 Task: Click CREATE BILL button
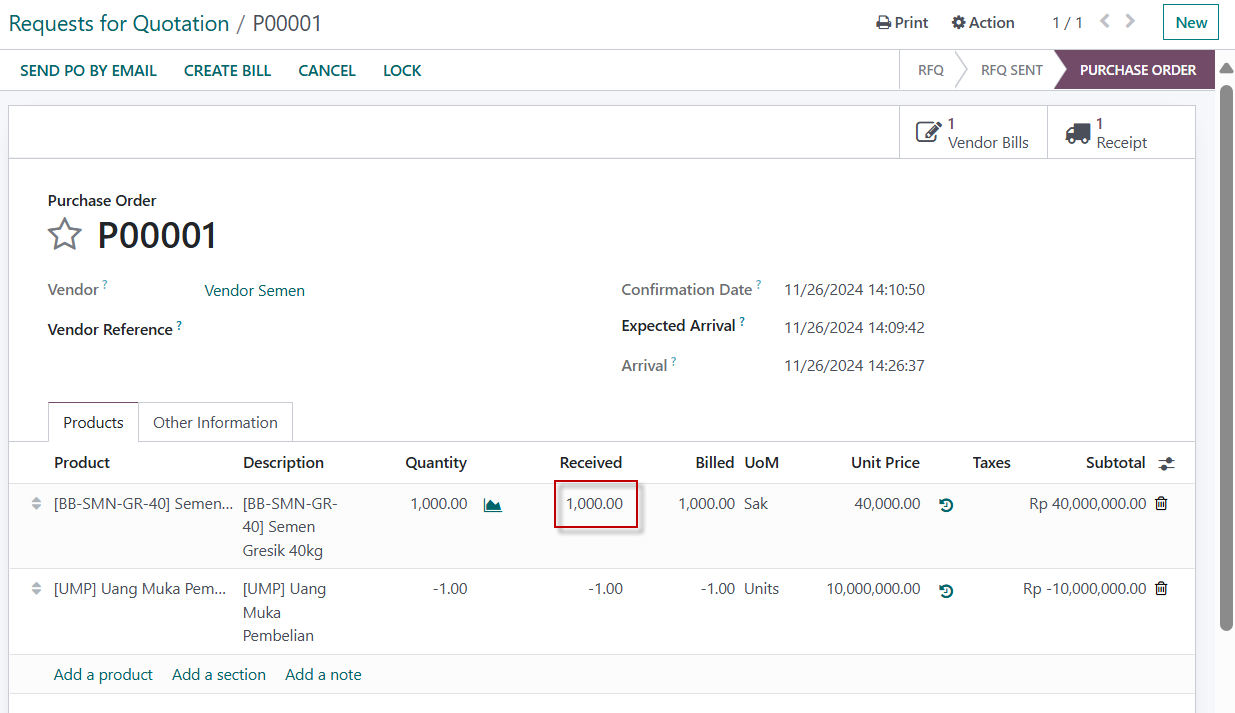pos(227,70)
